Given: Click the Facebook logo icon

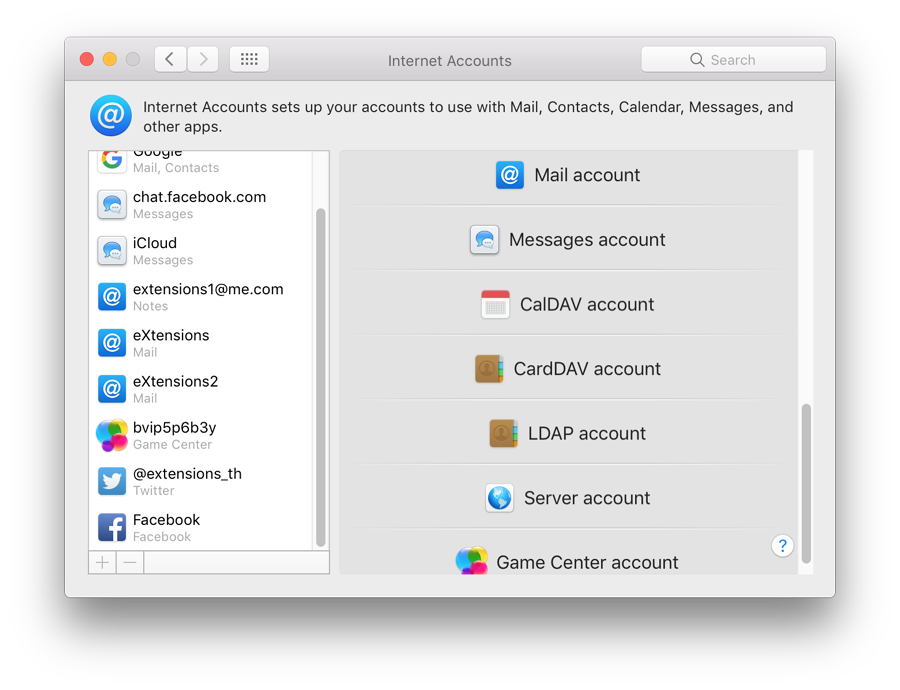Looking at the screenshot, I should coord(112,527).
